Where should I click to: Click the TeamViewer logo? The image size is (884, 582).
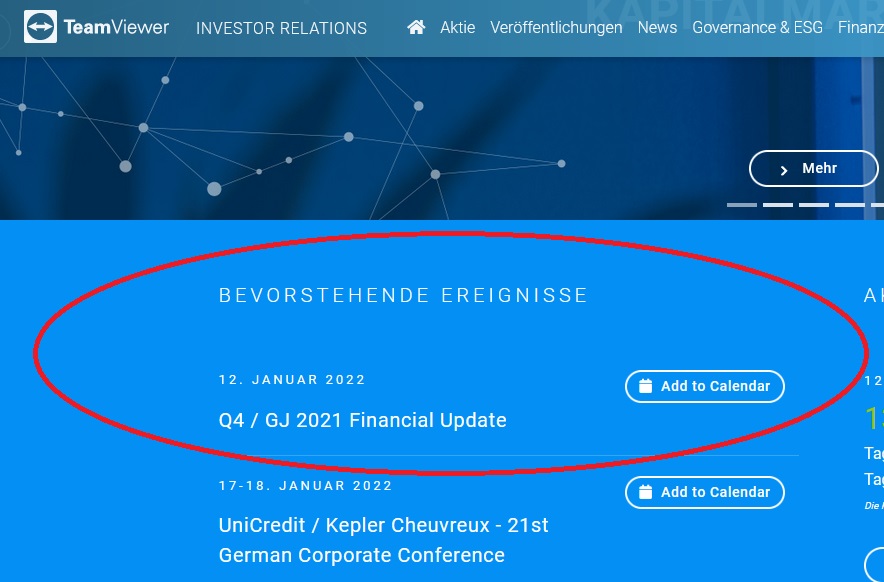coord(96,26)
